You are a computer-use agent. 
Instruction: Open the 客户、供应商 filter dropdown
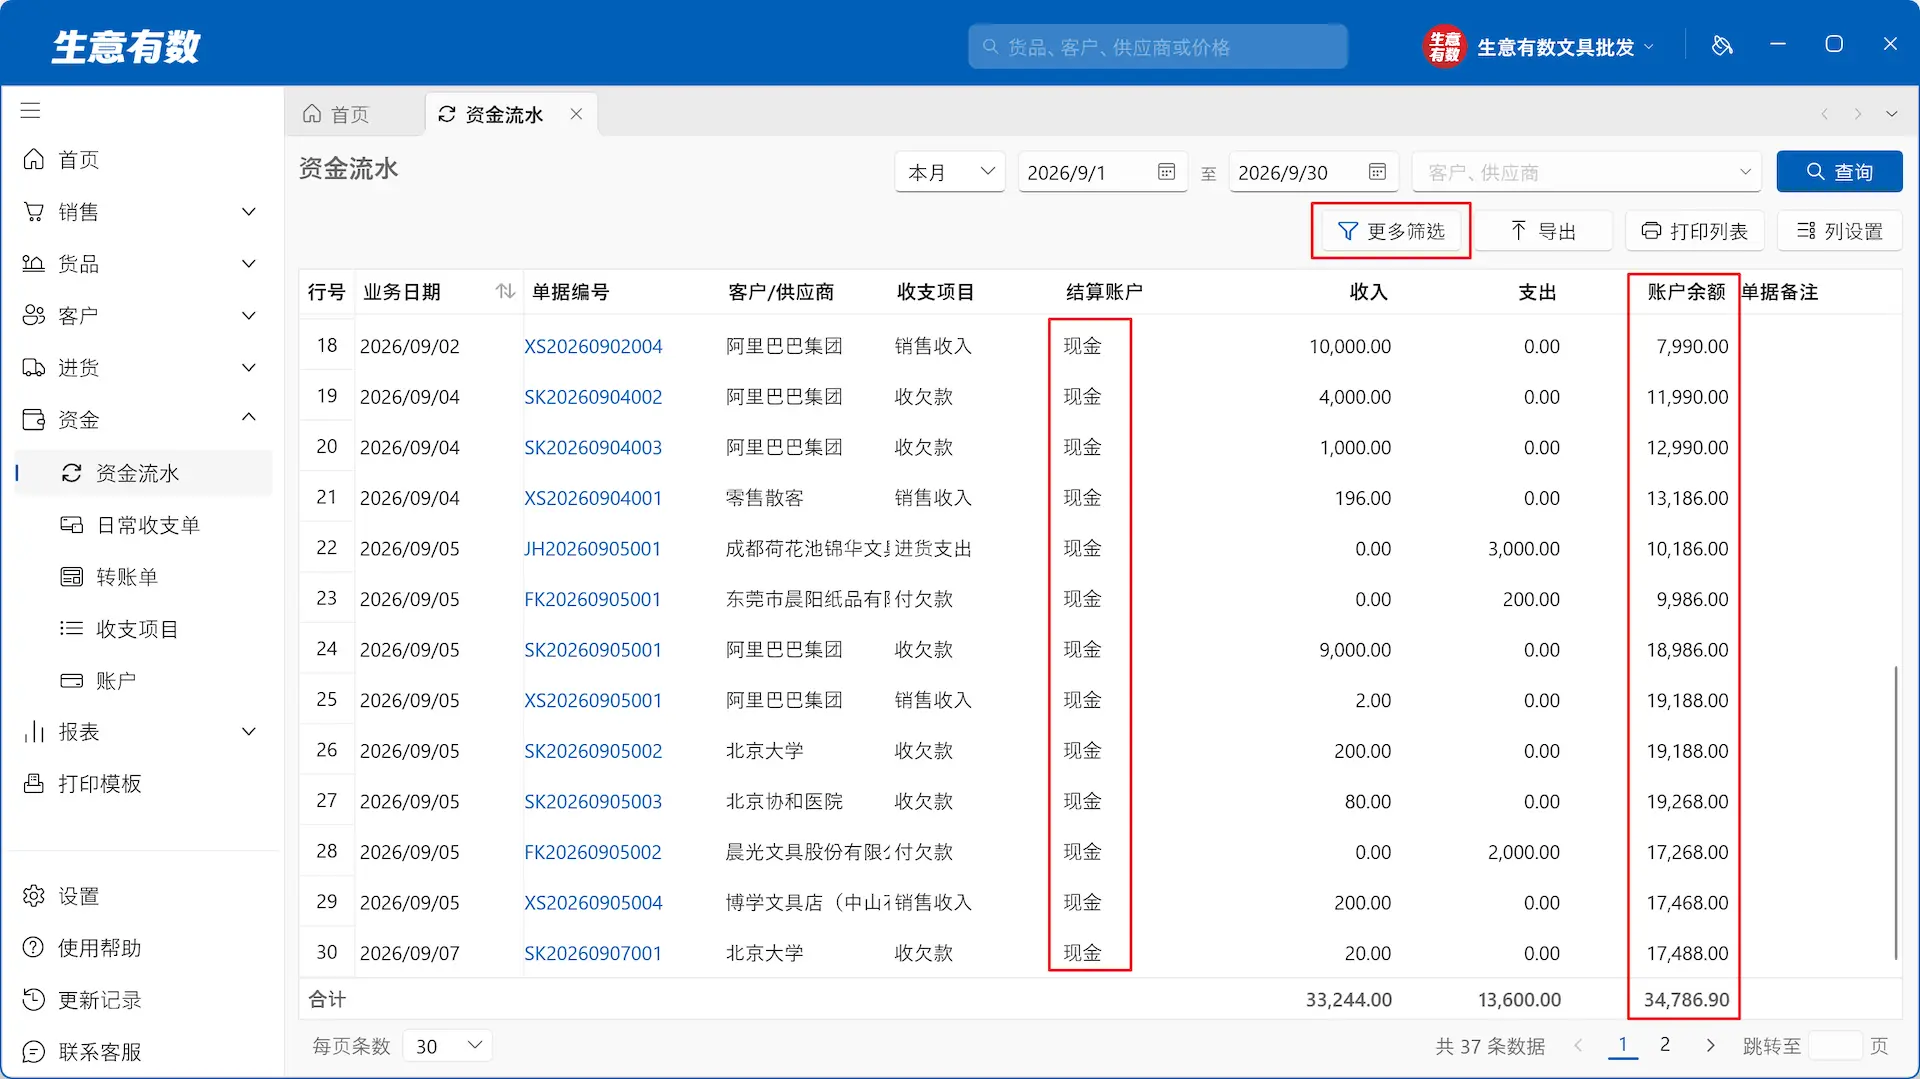1588,172
